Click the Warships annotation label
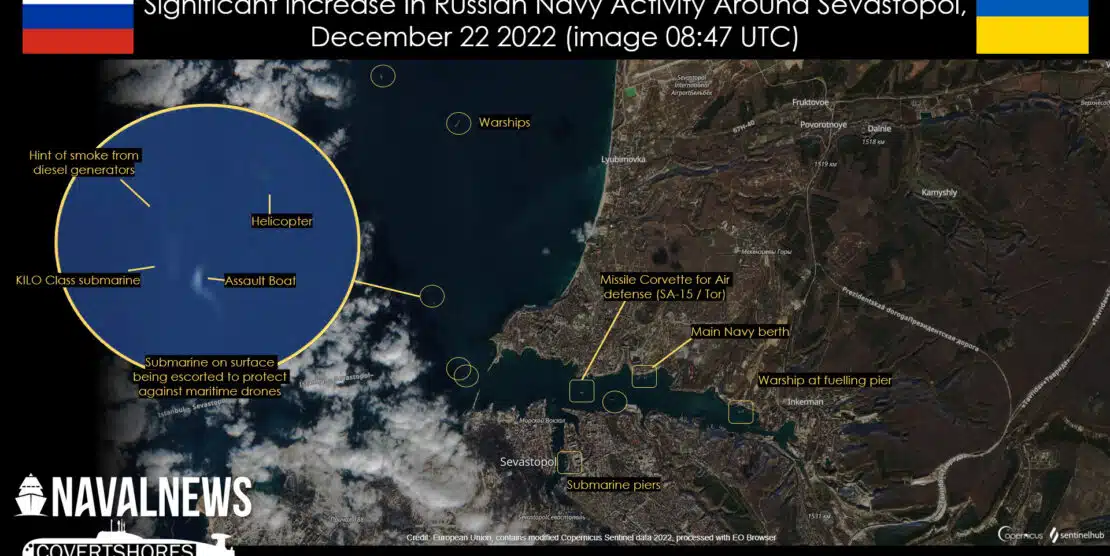 (504, 123)
